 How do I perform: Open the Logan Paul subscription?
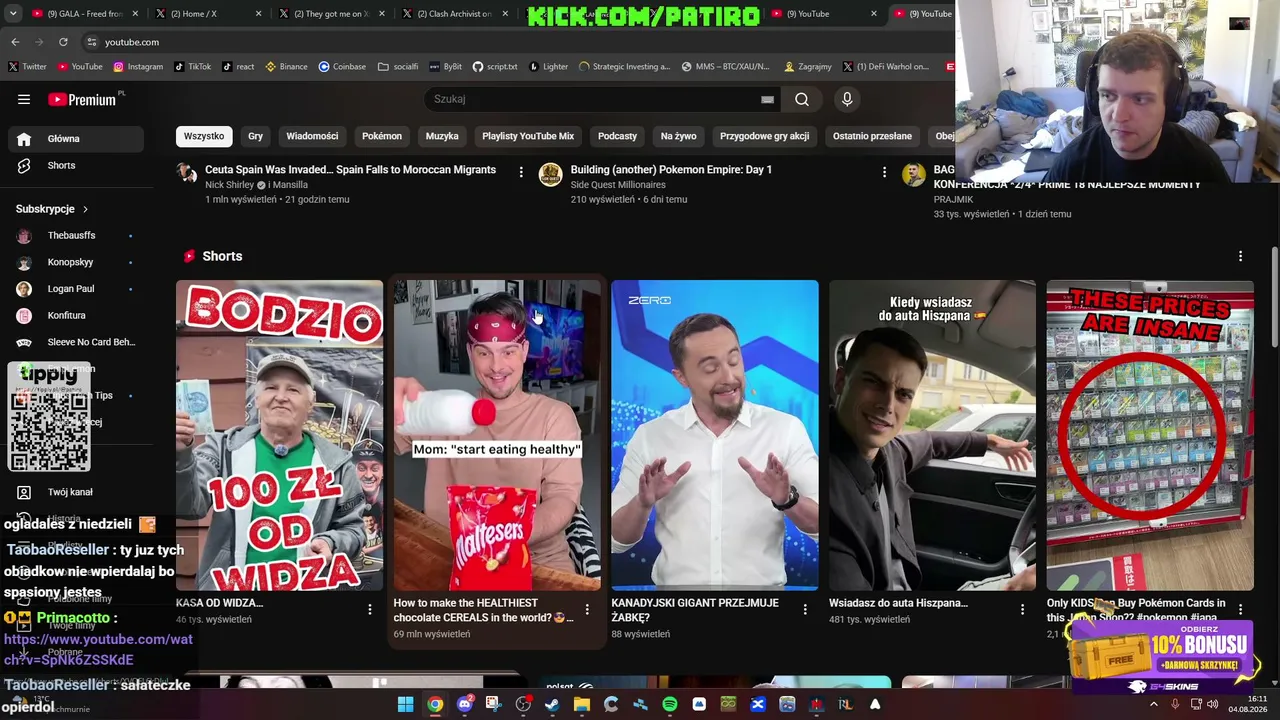(78, 289)
